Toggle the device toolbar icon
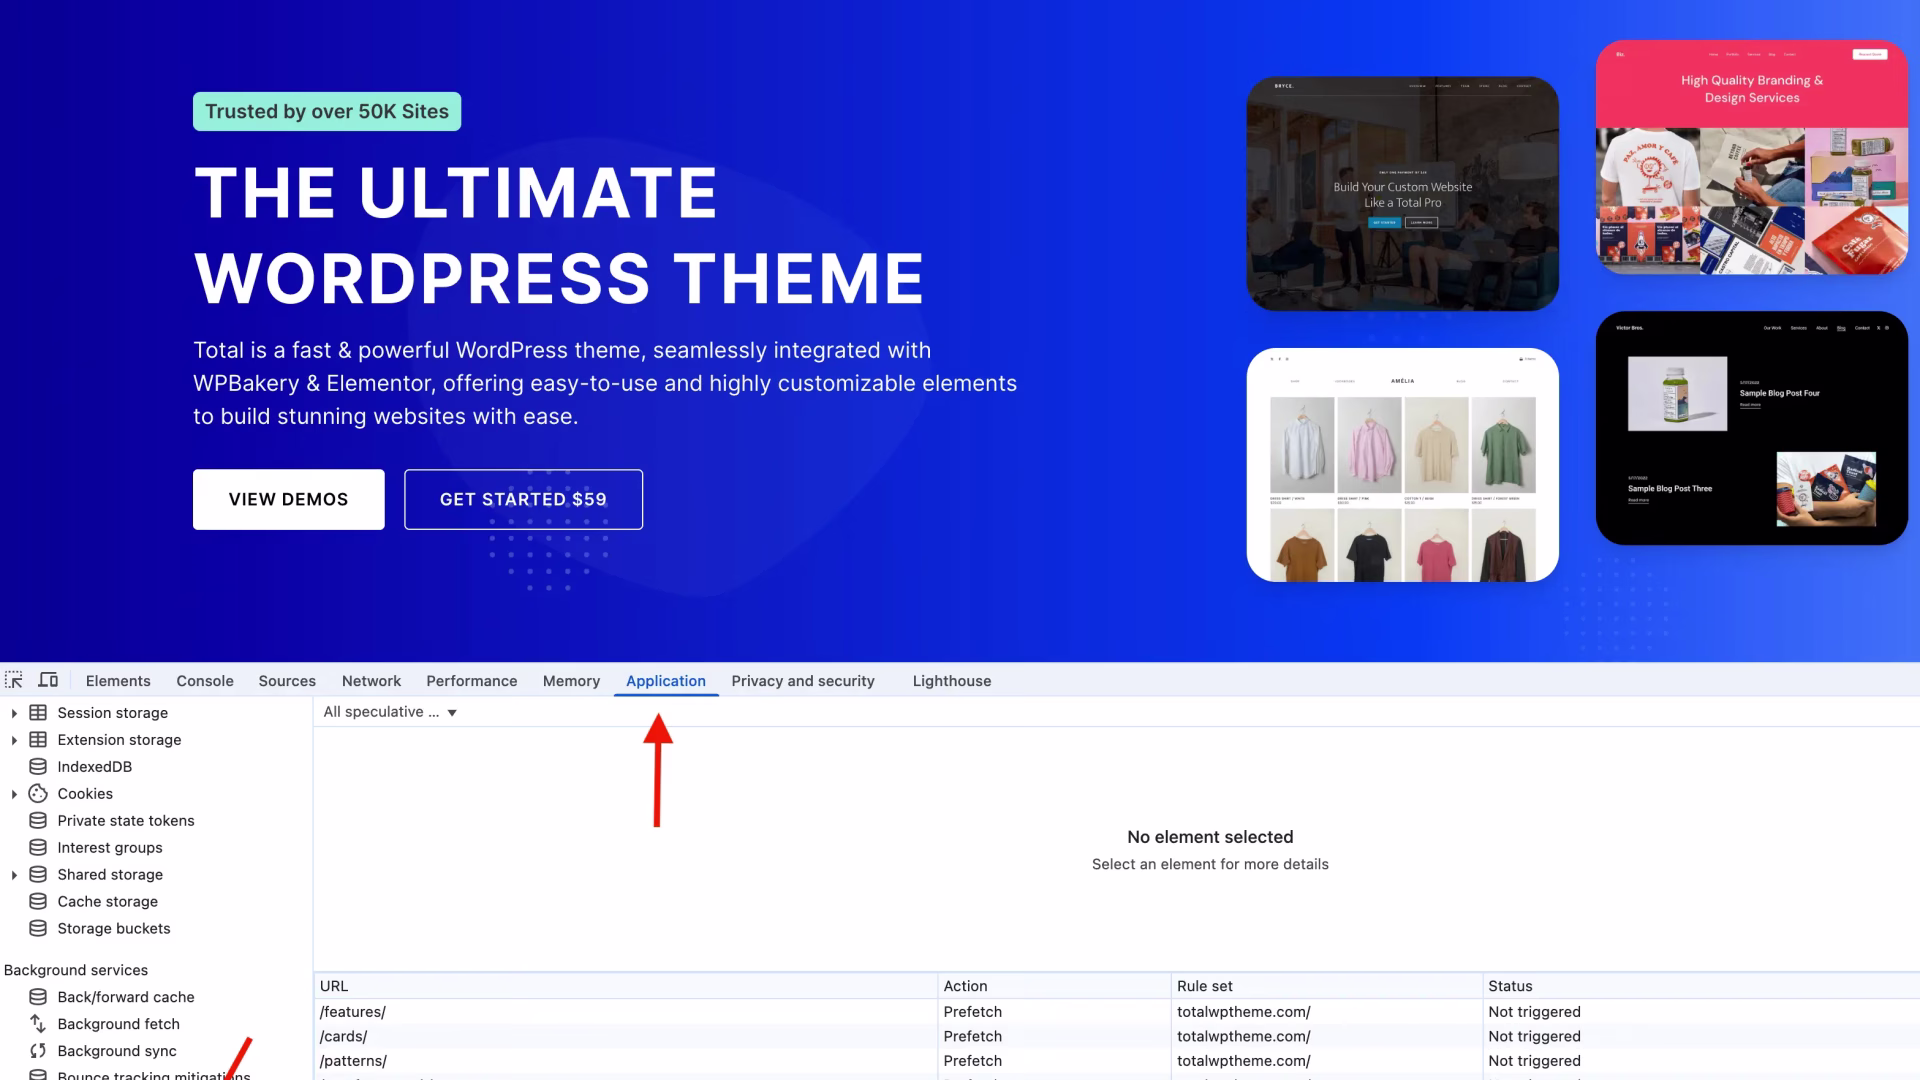 coord(48,681)
